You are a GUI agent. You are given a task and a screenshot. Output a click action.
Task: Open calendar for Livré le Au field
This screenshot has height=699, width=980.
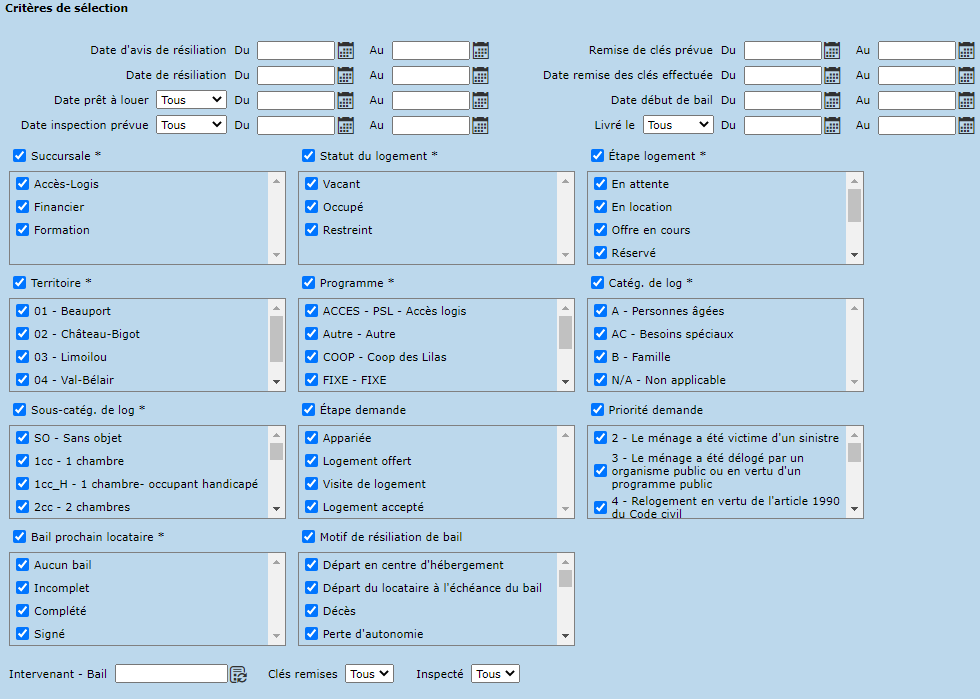coord(966,125)
